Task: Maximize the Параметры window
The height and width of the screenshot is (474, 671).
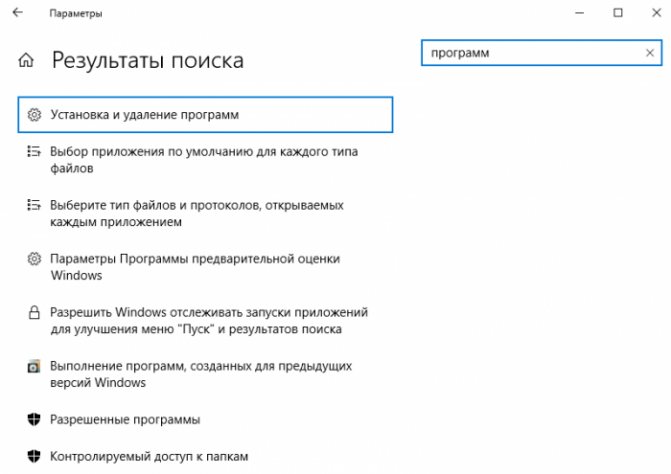Action: tap(618, 13)
